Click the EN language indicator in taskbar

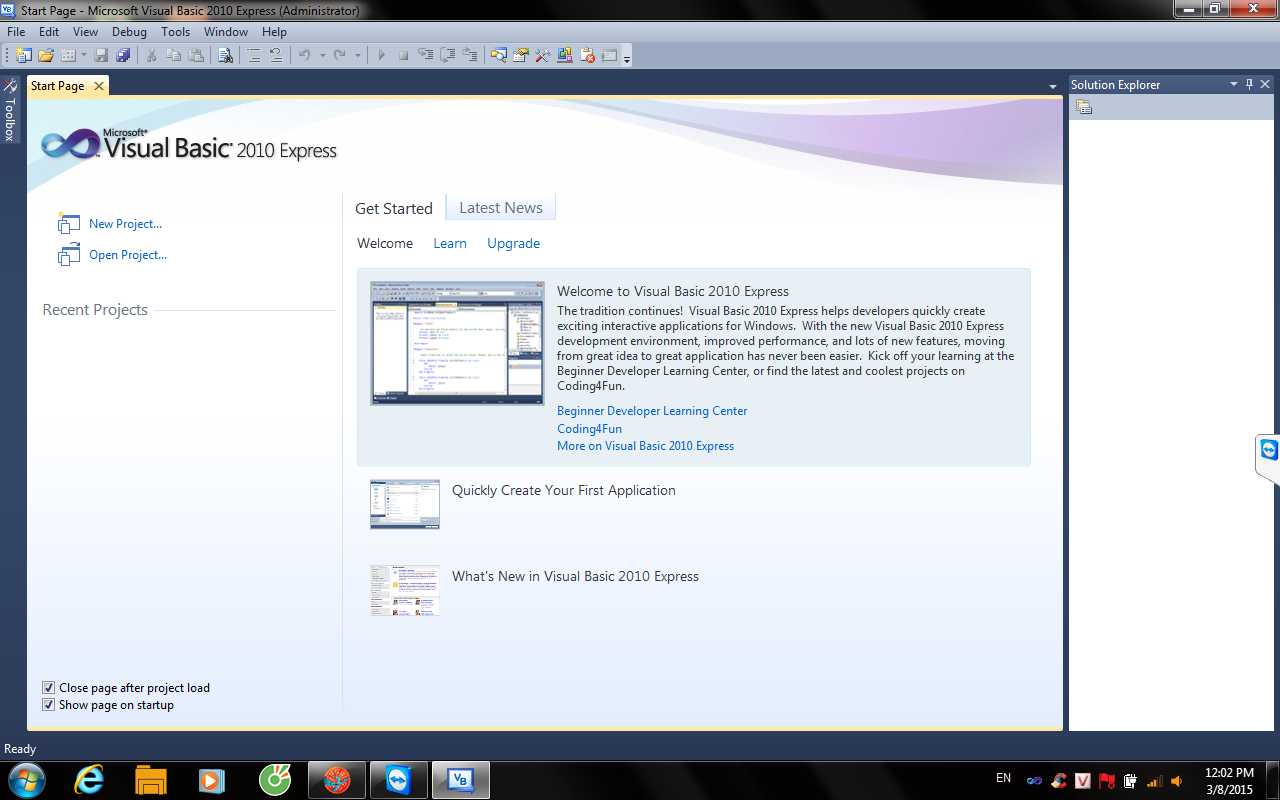point(1003,778)
